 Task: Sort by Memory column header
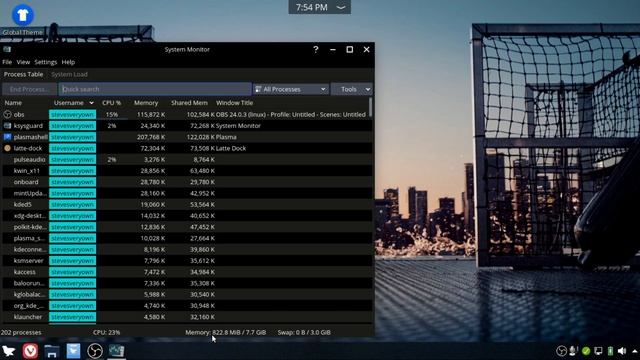click(146, 103)
